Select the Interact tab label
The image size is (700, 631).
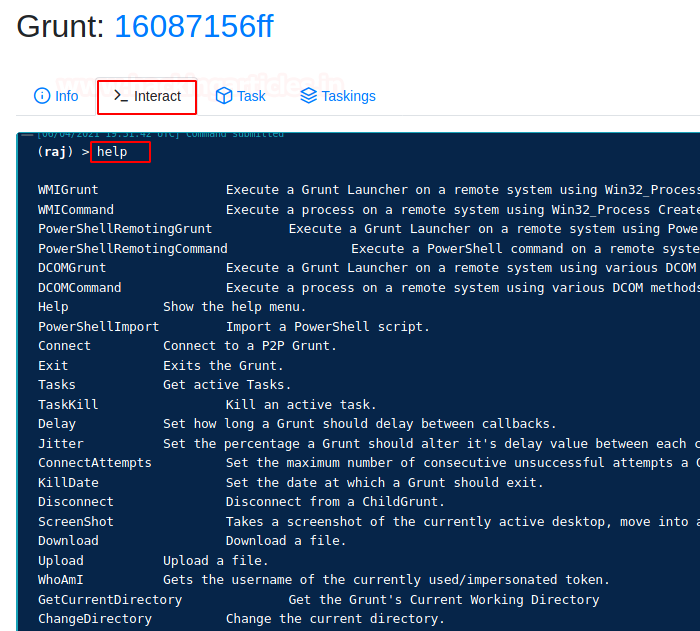pyautogui.click(x=157, y=96)
